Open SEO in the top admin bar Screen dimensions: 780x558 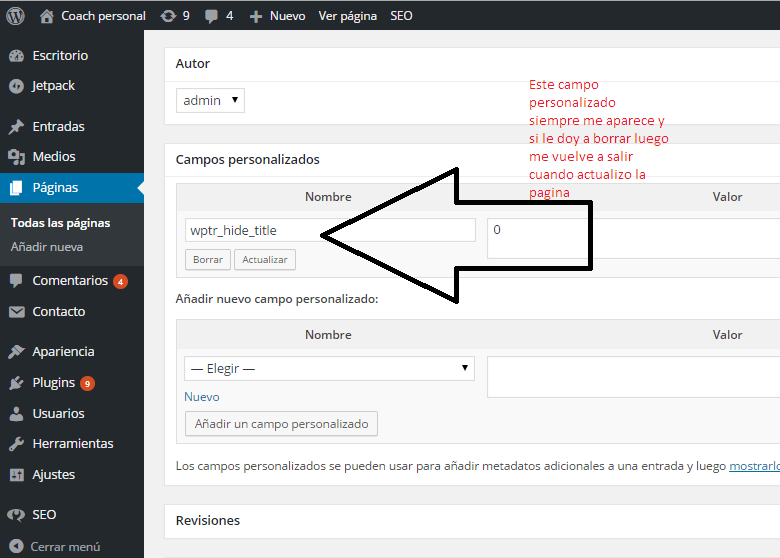pos(401,16)
